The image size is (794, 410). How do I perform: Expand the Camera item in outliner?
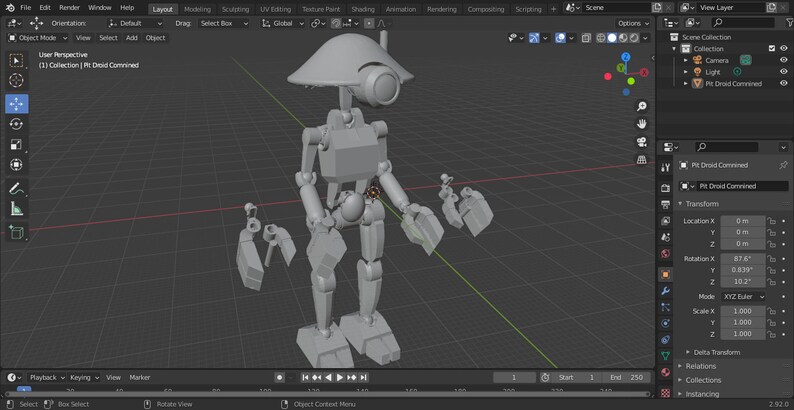point(686,60)
